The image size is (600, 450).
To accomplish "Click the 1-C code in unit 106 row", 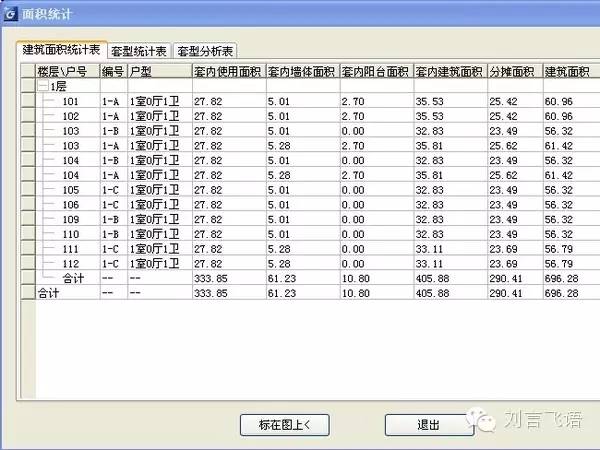I will click(110, 205).
